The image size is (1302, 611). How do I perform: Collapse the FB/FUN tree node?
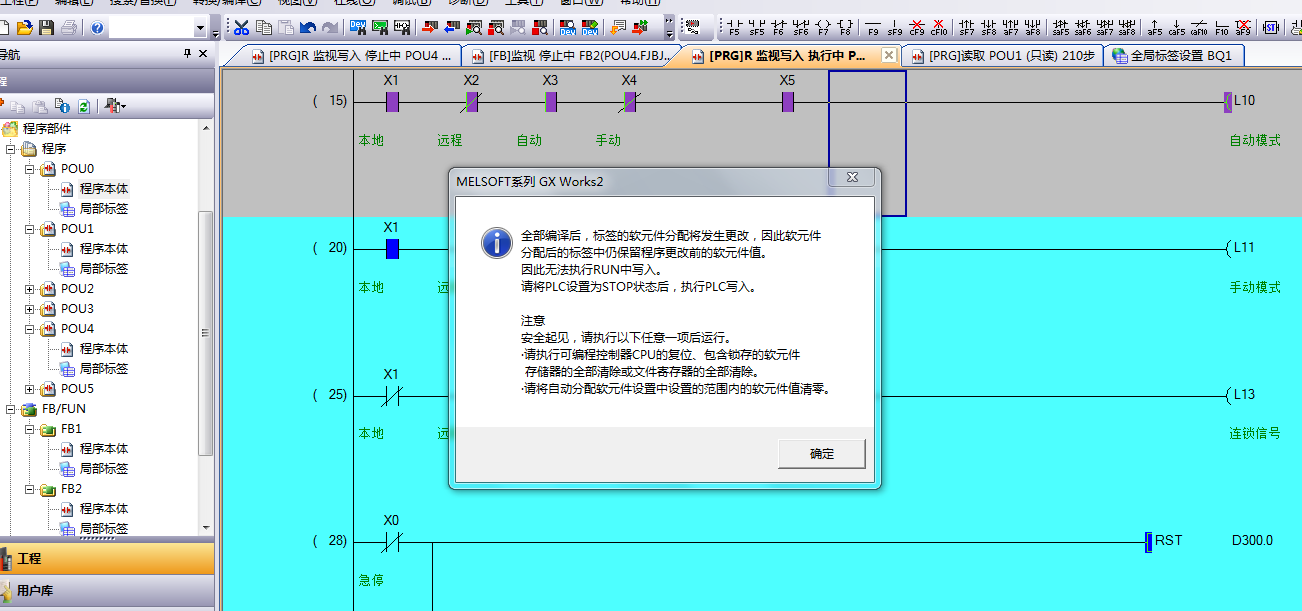(12, 409)
